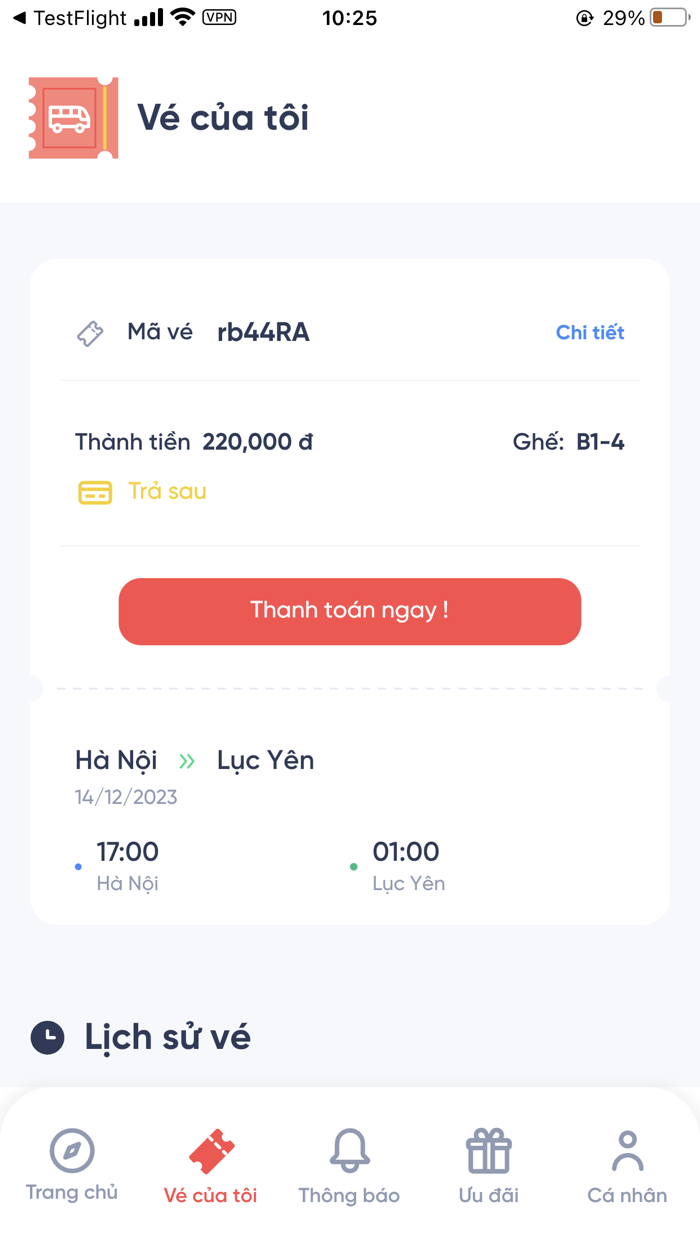
Task: Select the Cá nhân person icon
Action: click(x=627, y=1148)
